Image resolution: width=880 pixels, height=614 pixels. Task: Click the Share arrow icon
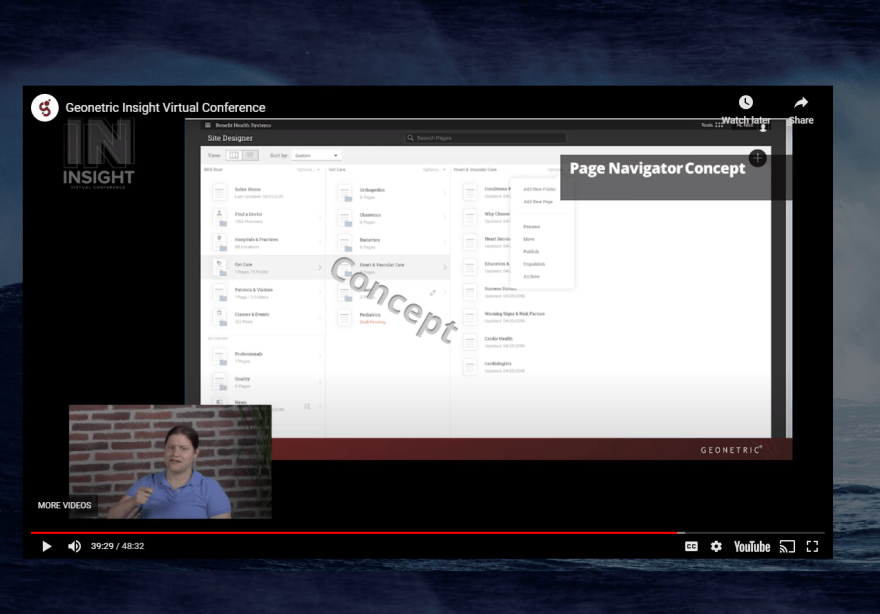[x=801, y=103]
